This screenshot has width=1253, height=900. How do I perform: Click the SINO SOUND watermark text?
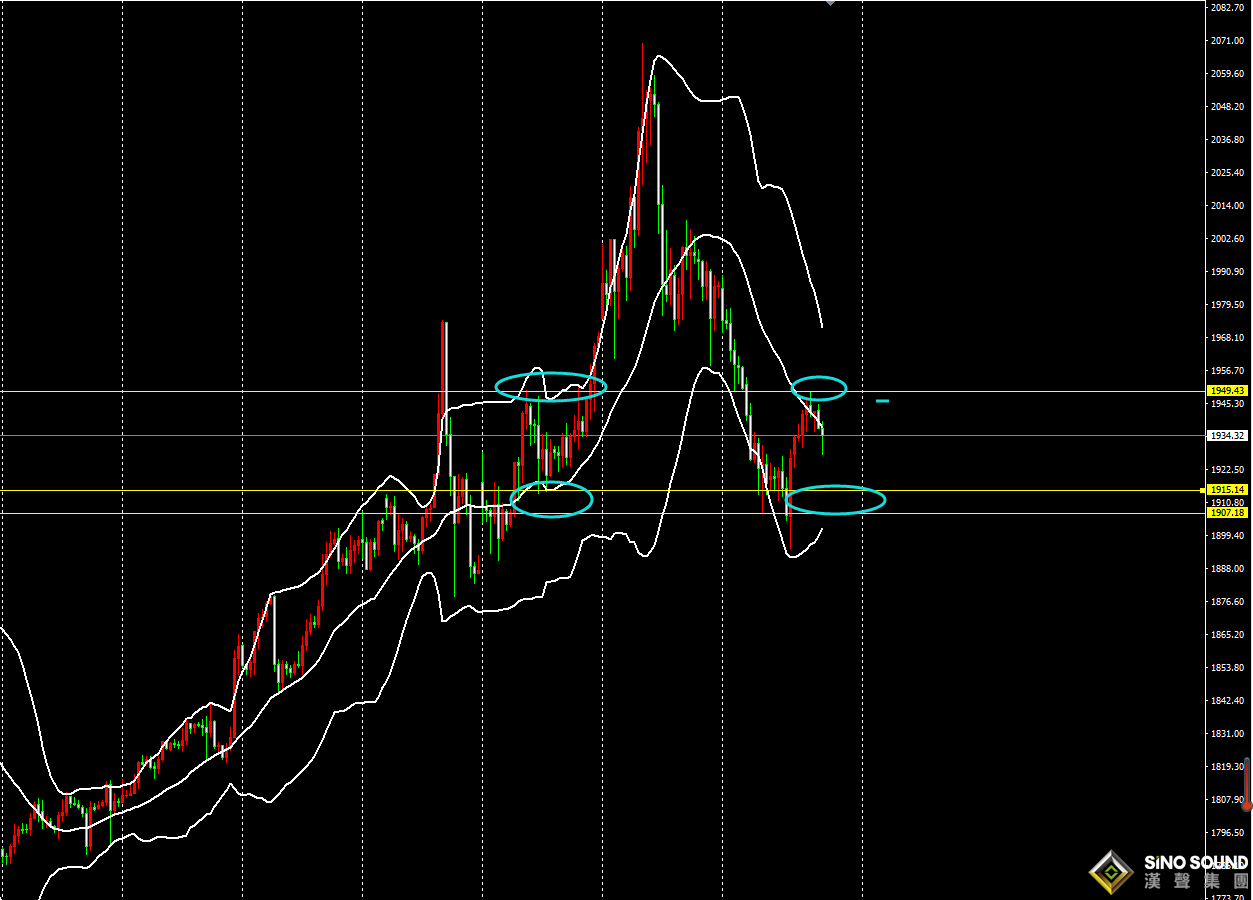coord(1196,862)
